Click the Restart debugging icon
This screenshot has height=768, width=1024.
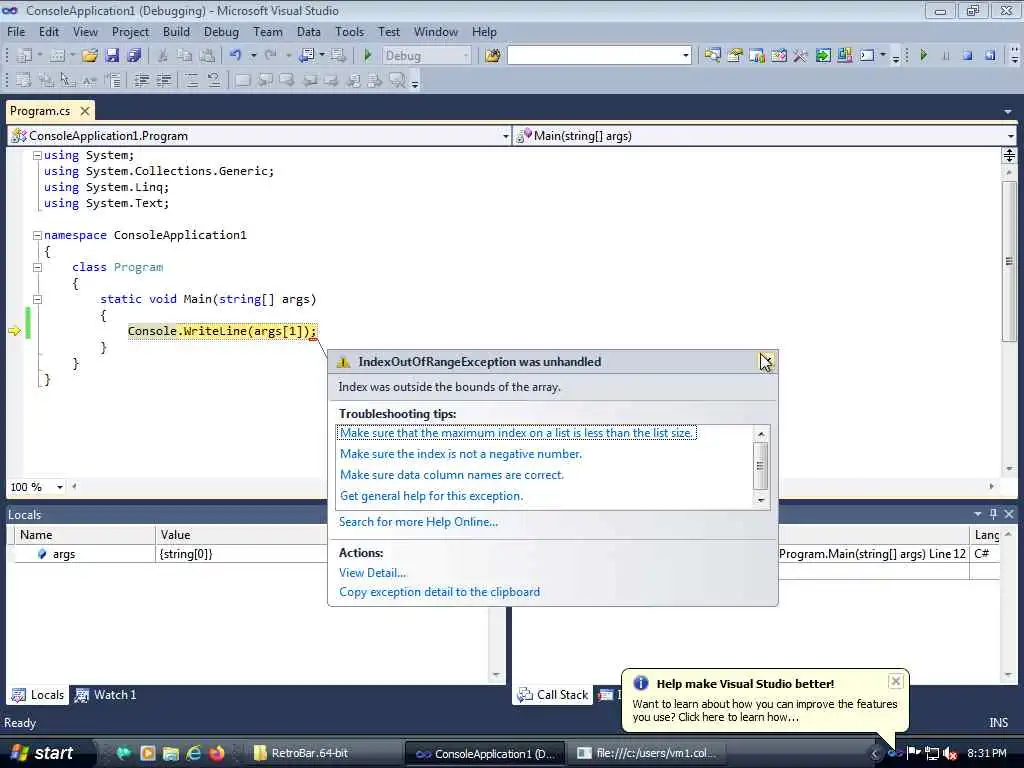(x=990, y=56)
